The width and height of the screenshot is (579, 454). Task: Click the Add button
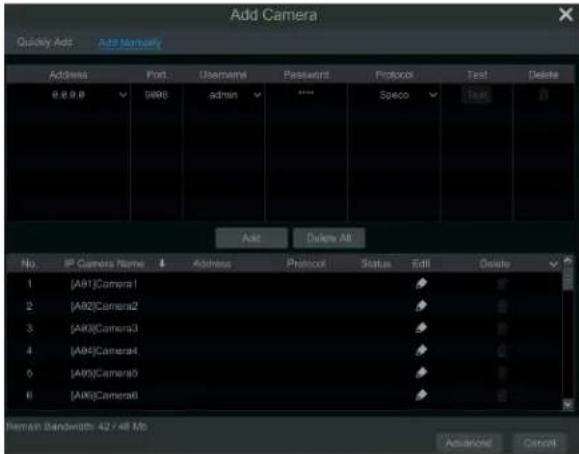[x=251, y=238]
